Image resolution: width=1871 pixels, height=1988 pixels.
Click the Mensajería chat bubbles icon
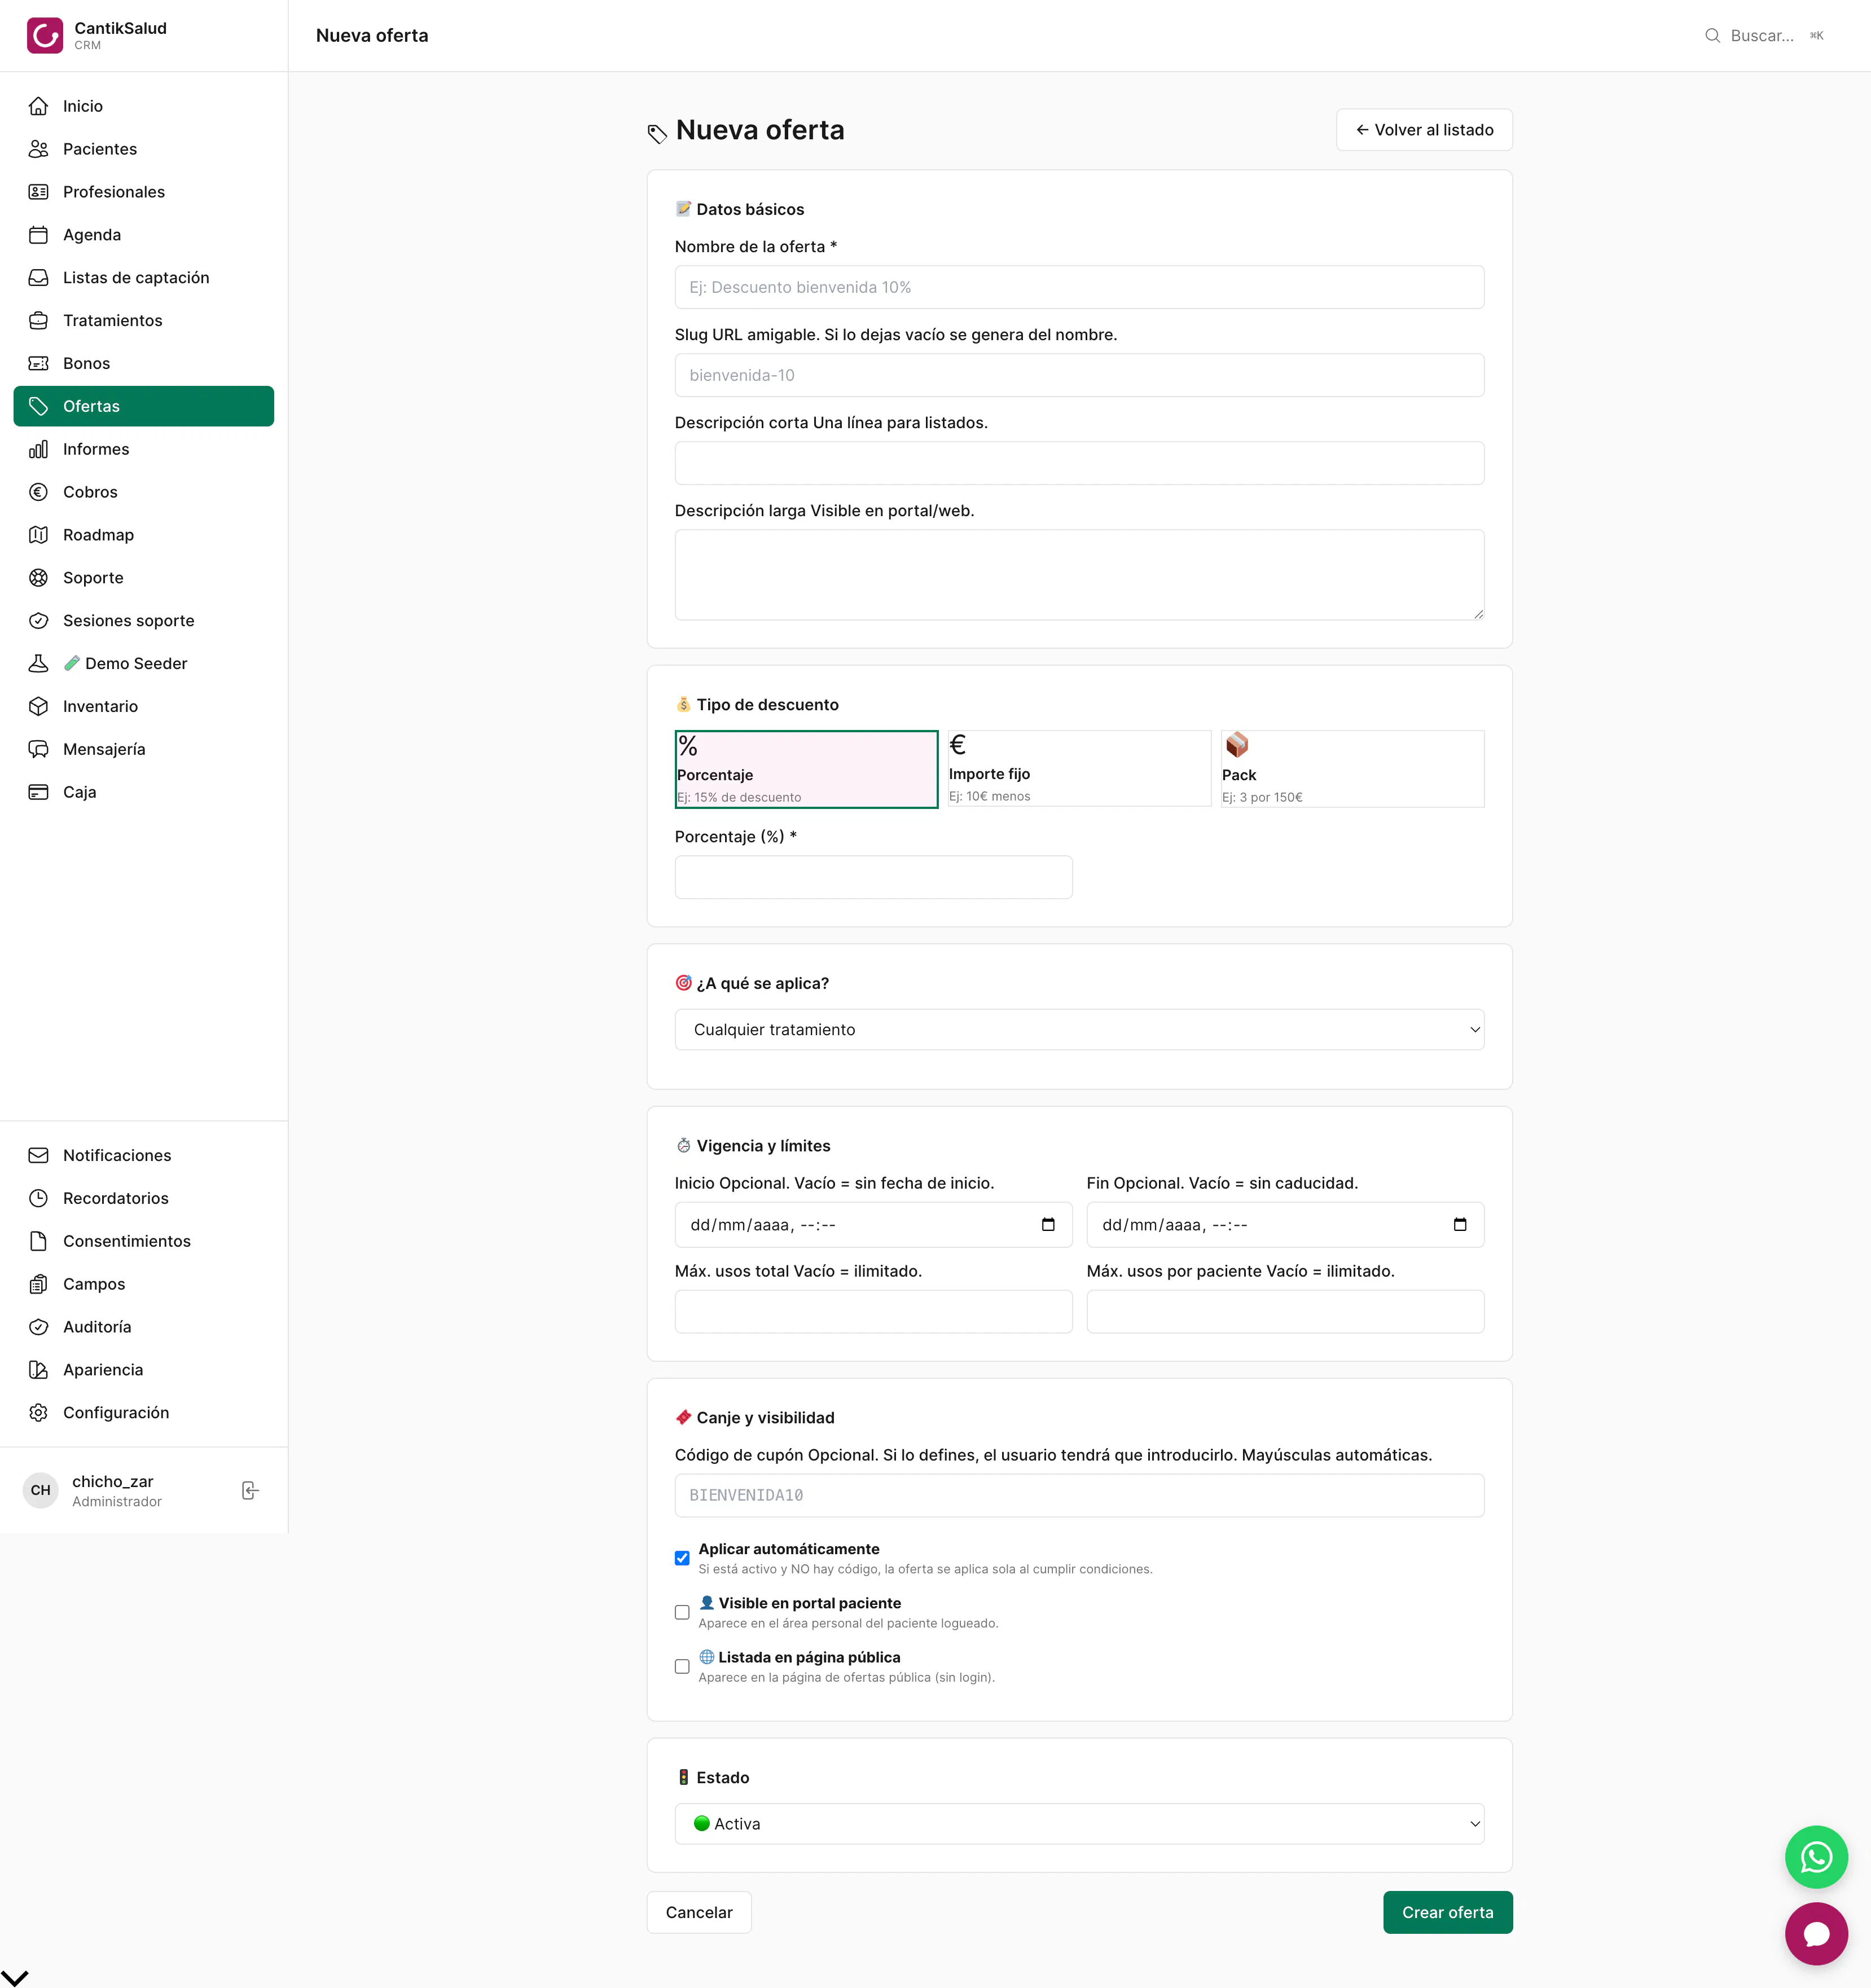pyautogui.click(x=39, y=750)
